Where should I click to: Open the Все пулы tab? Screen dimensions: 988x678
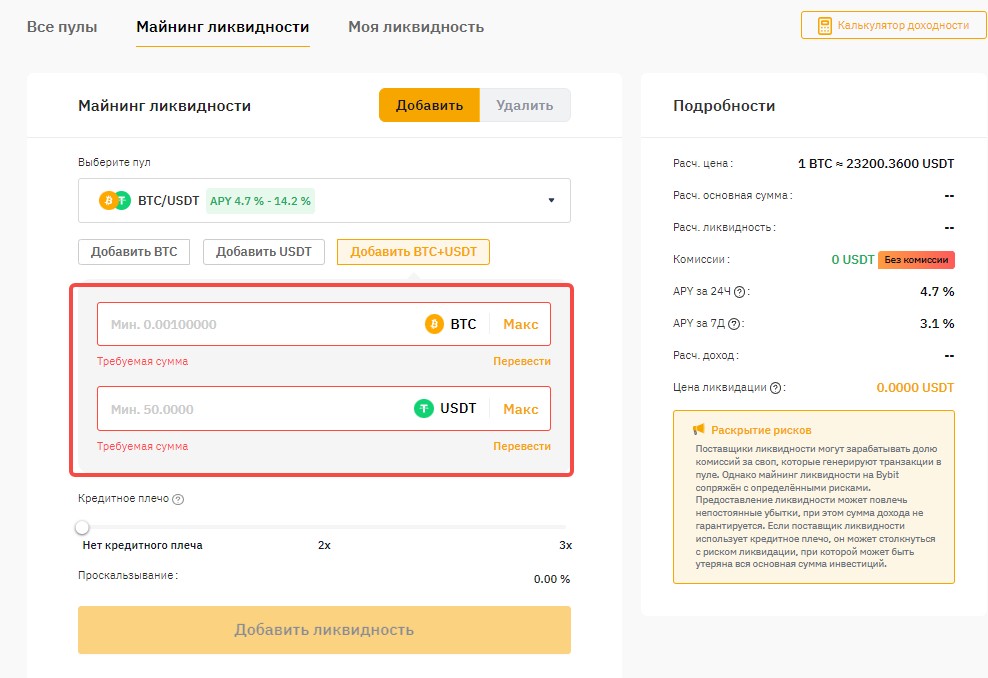[x=62, y=27]
